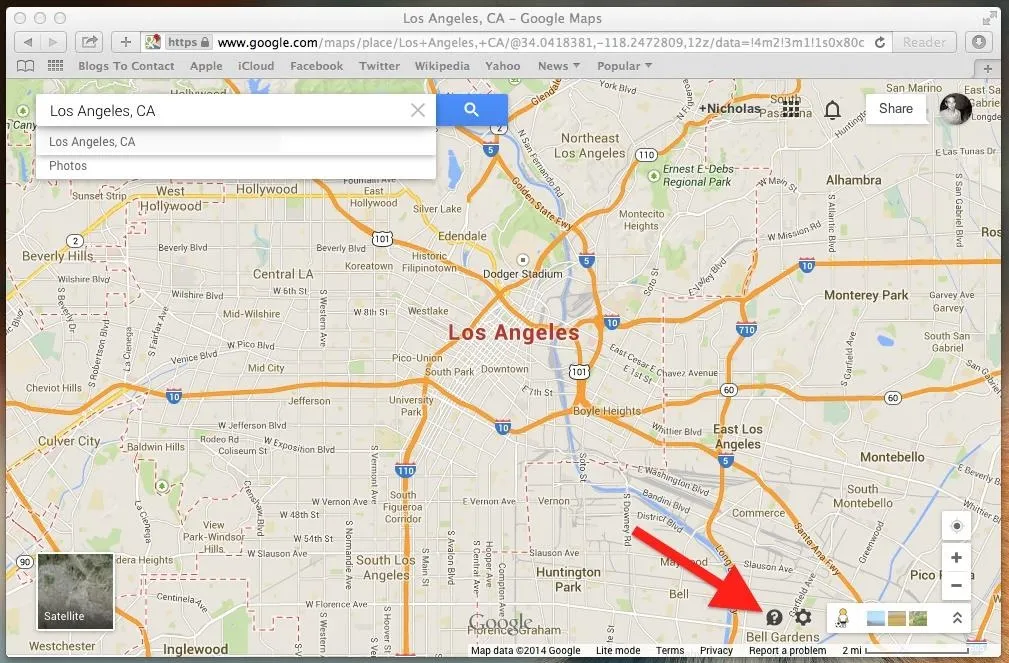This screenshot has height=663, width=1009.
Task: Open the News bookmarks dropdown
Action: tap(559, 66)
